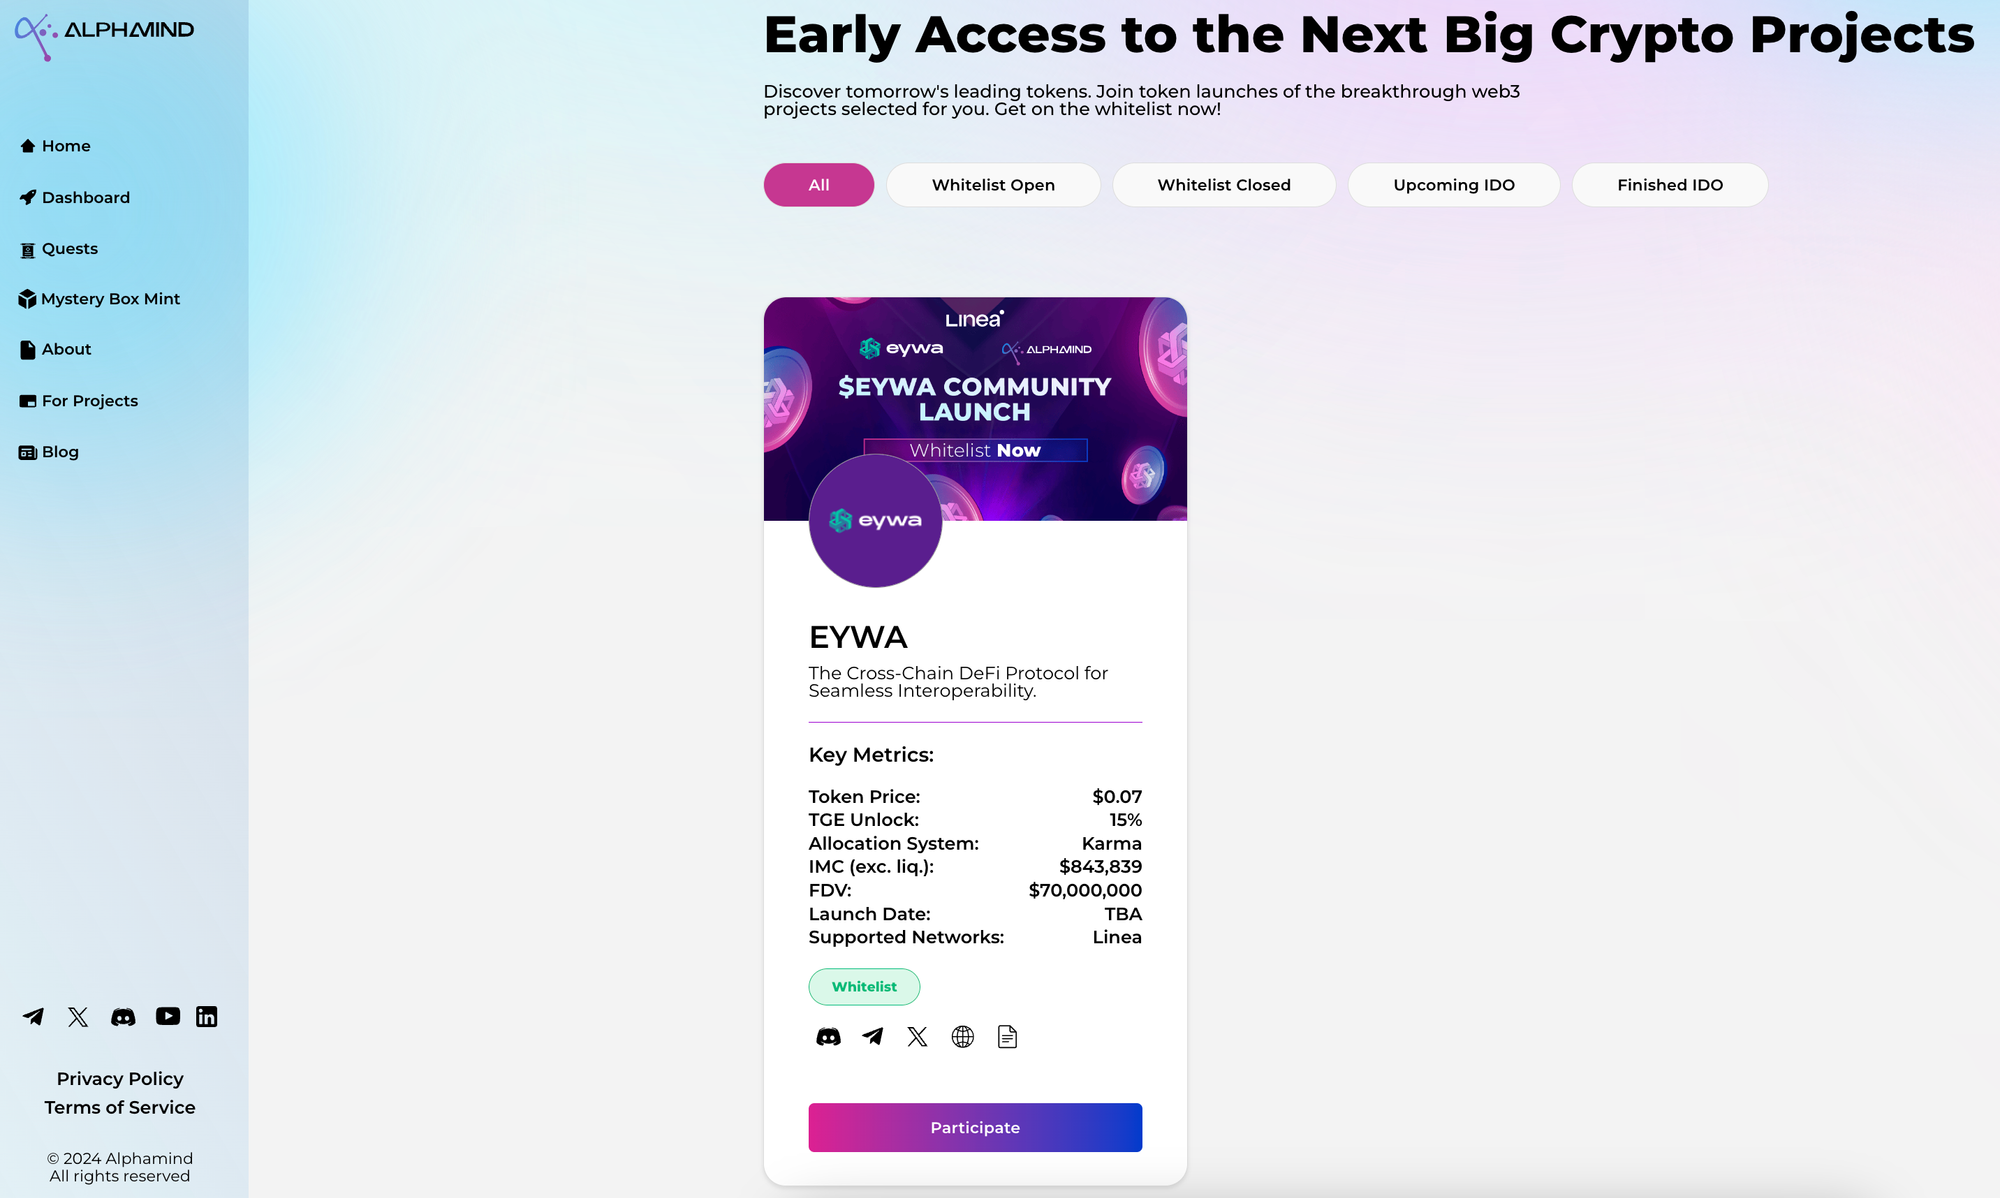Select the Finished IDO filter tab
The image size is (2000, 1198).
click(1669, 184)
